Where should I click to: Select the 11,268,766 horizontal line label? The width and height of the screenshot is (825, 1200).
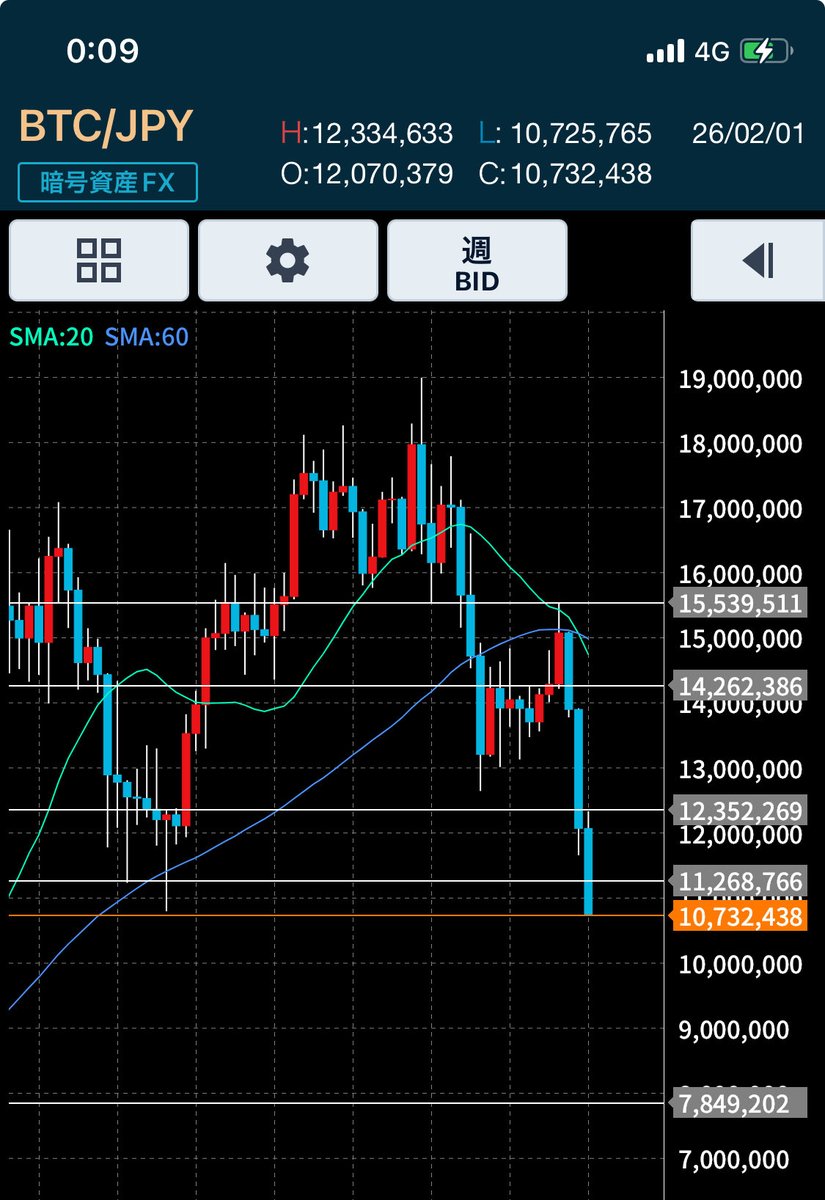click(x=739, y=881)
